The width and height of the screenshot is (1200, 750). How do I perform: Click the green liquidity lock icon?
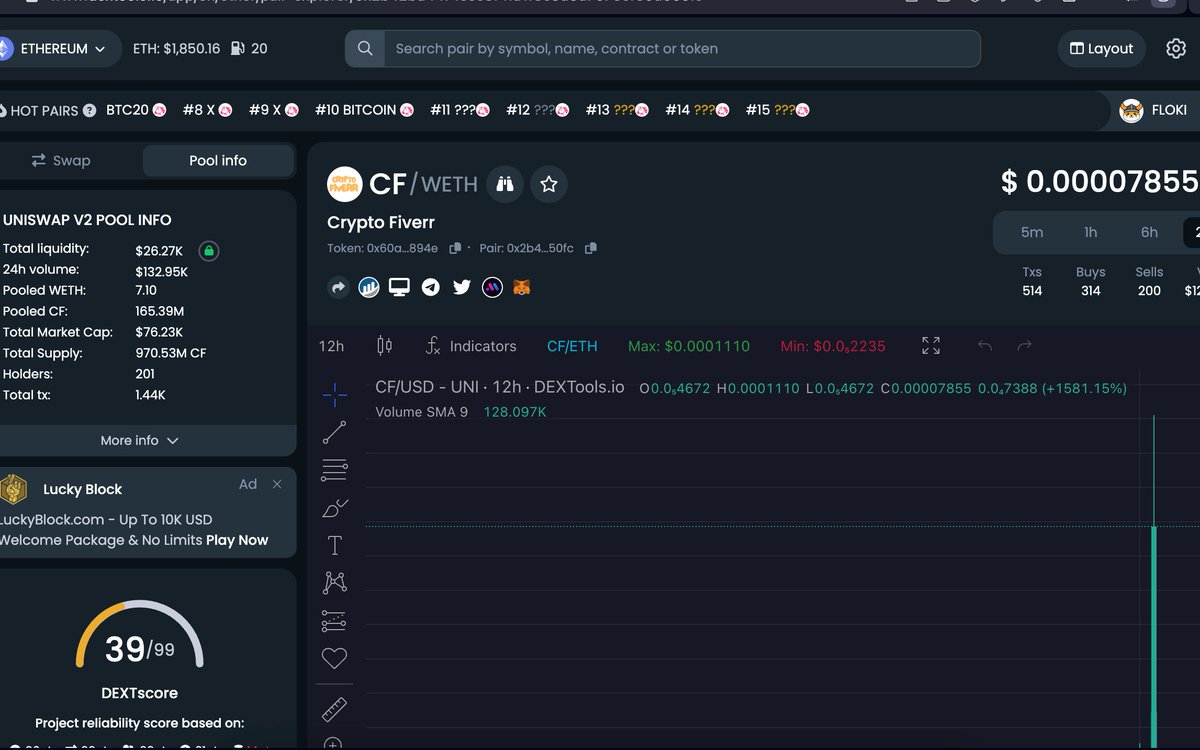(x=208, y=250)
